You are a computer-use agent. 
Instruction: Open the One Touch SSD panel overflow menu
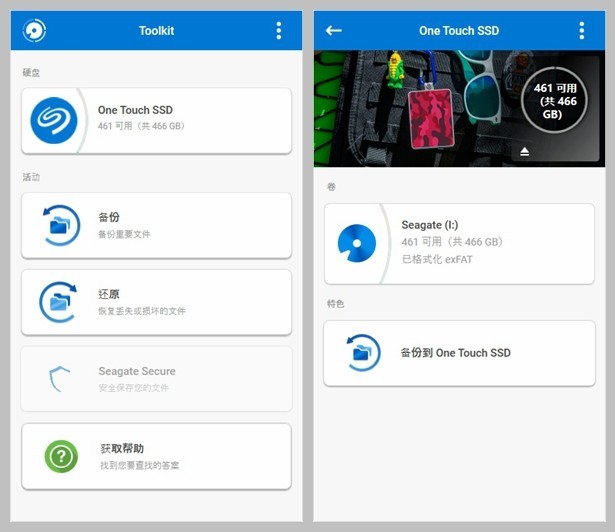pos(582,31)
